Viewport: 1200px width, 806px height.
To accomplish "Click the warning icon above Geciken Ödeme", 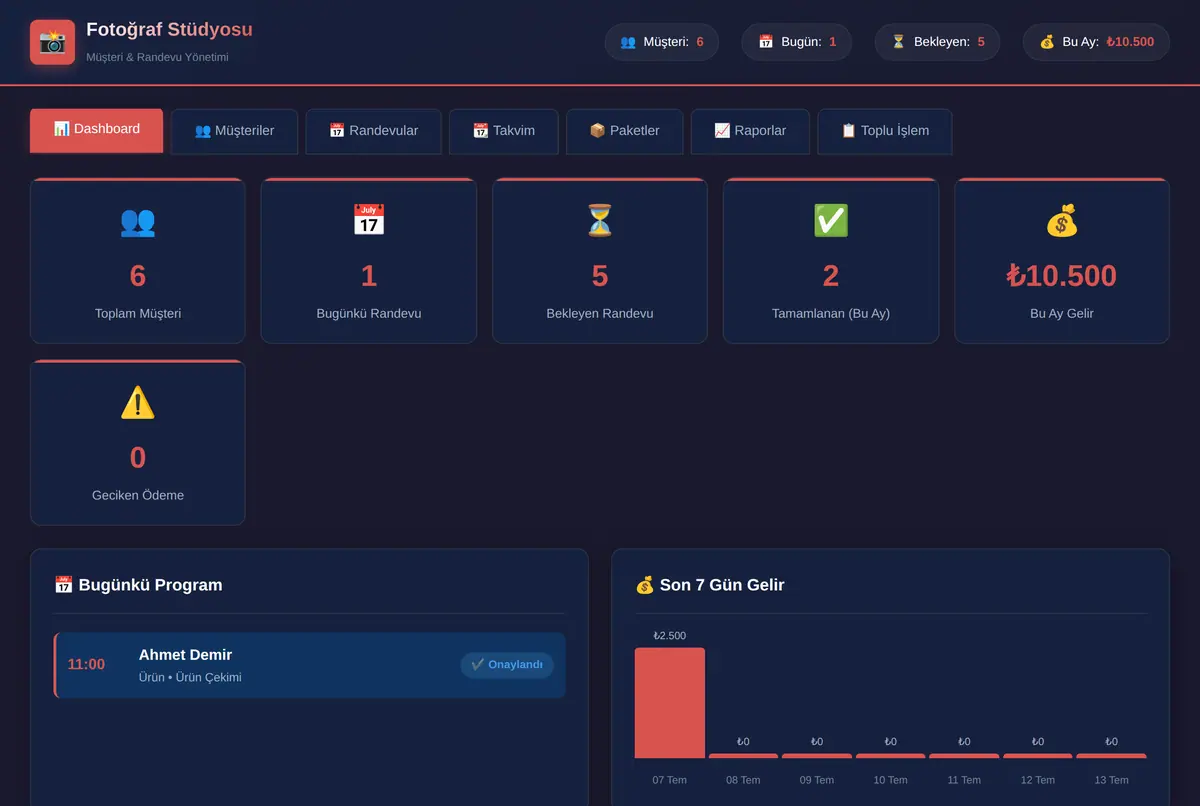I will [x=138, y=403].
